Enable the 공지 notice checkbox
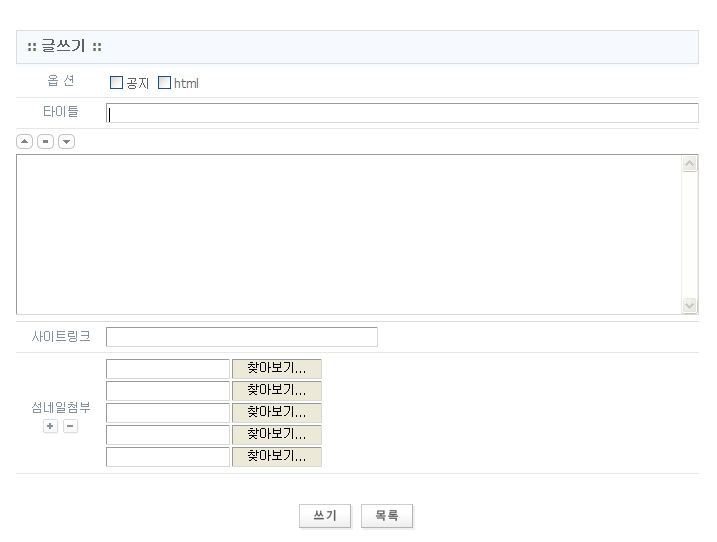 (116, 83)
